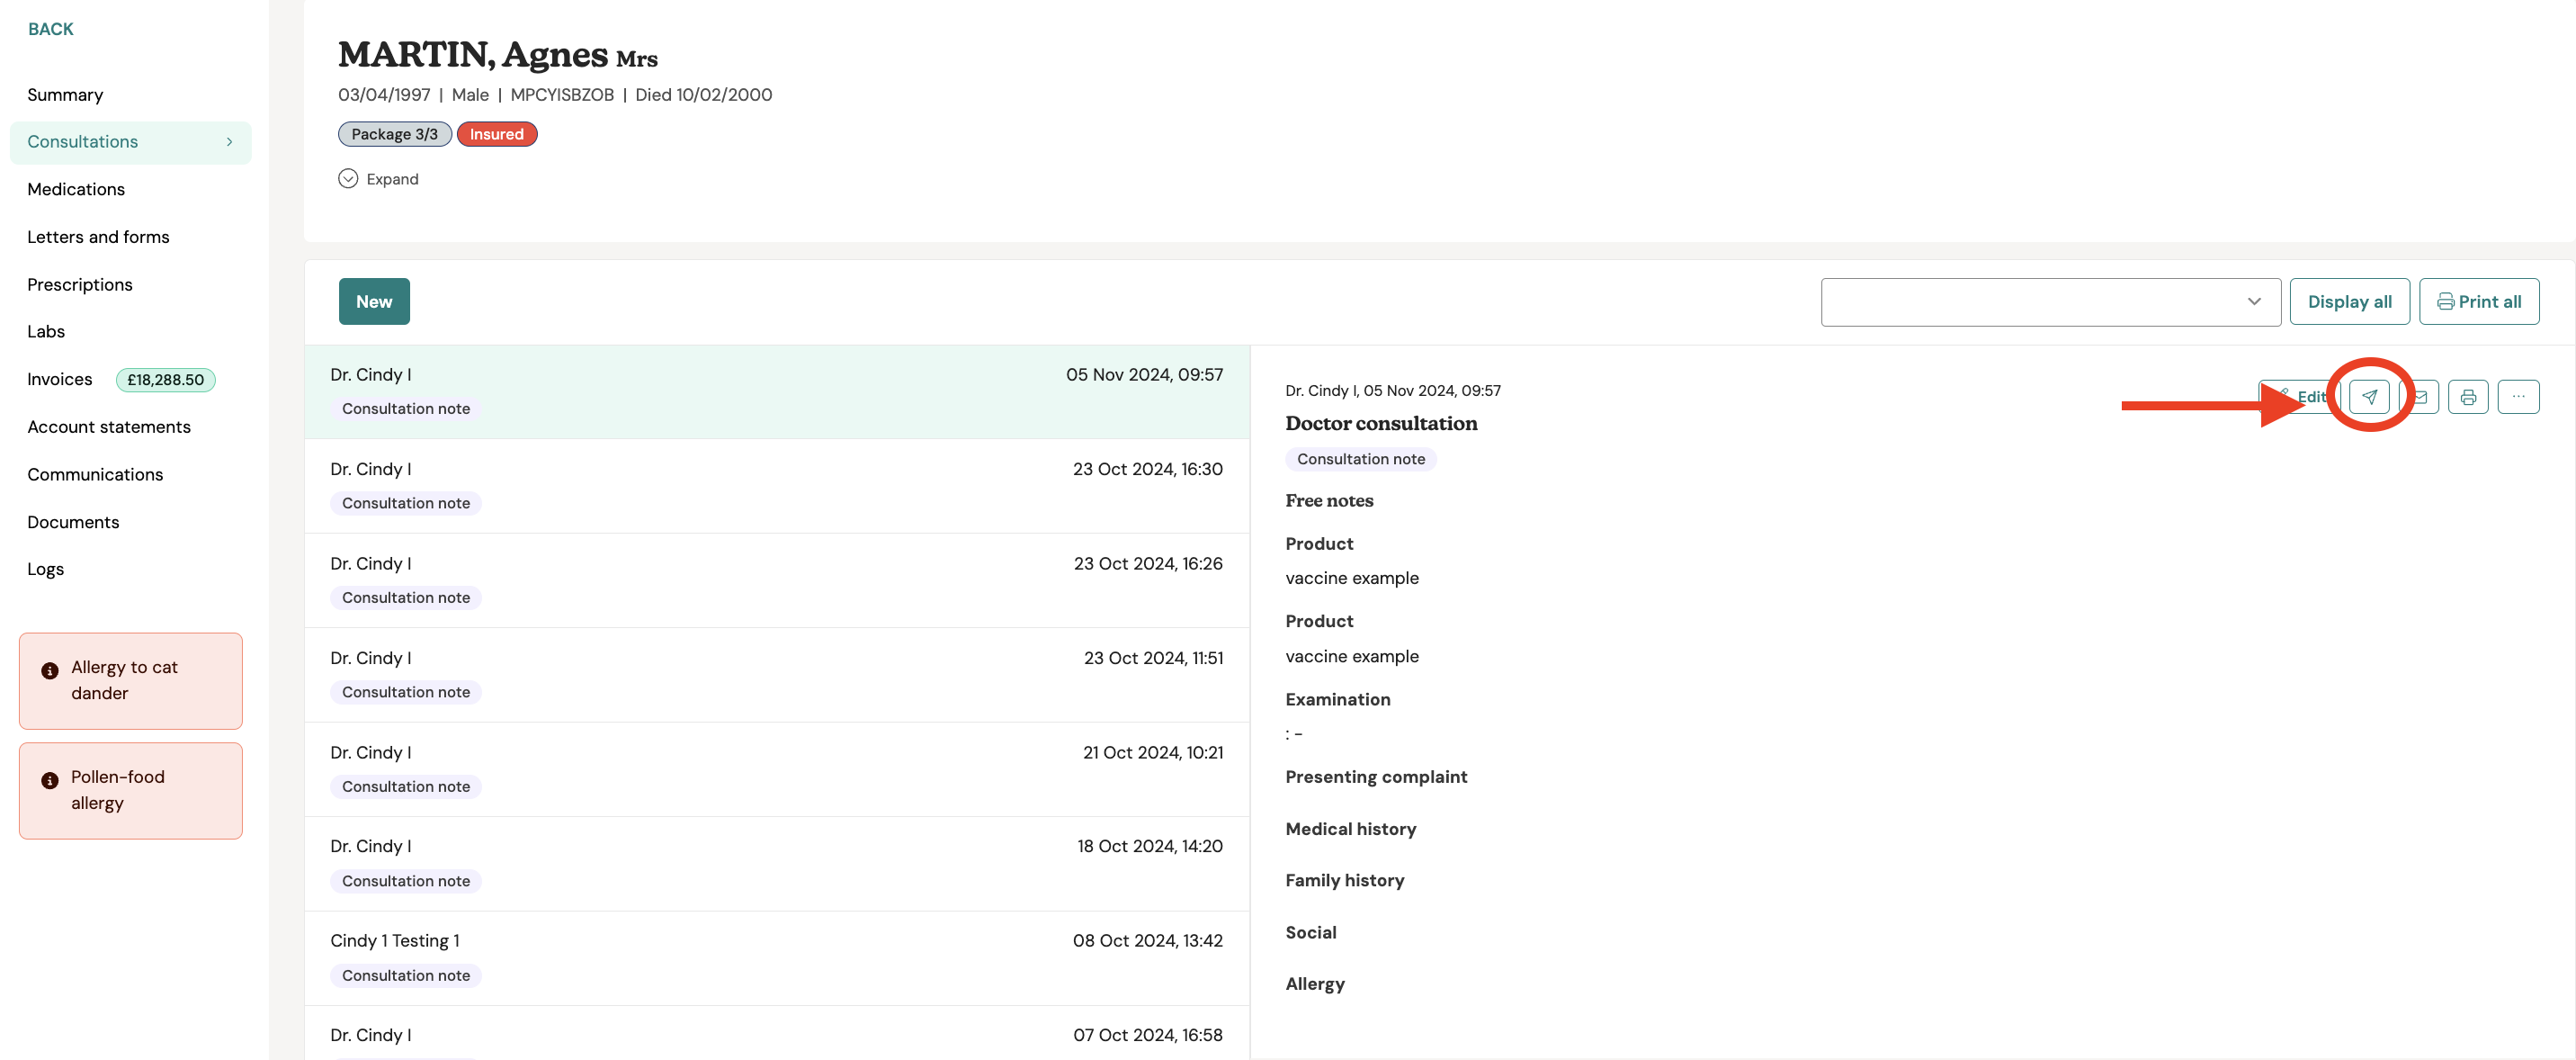Click the £18,288.50 invoices balance badge
Screen dimensions: 2576x1060
(x=165, y=379)
